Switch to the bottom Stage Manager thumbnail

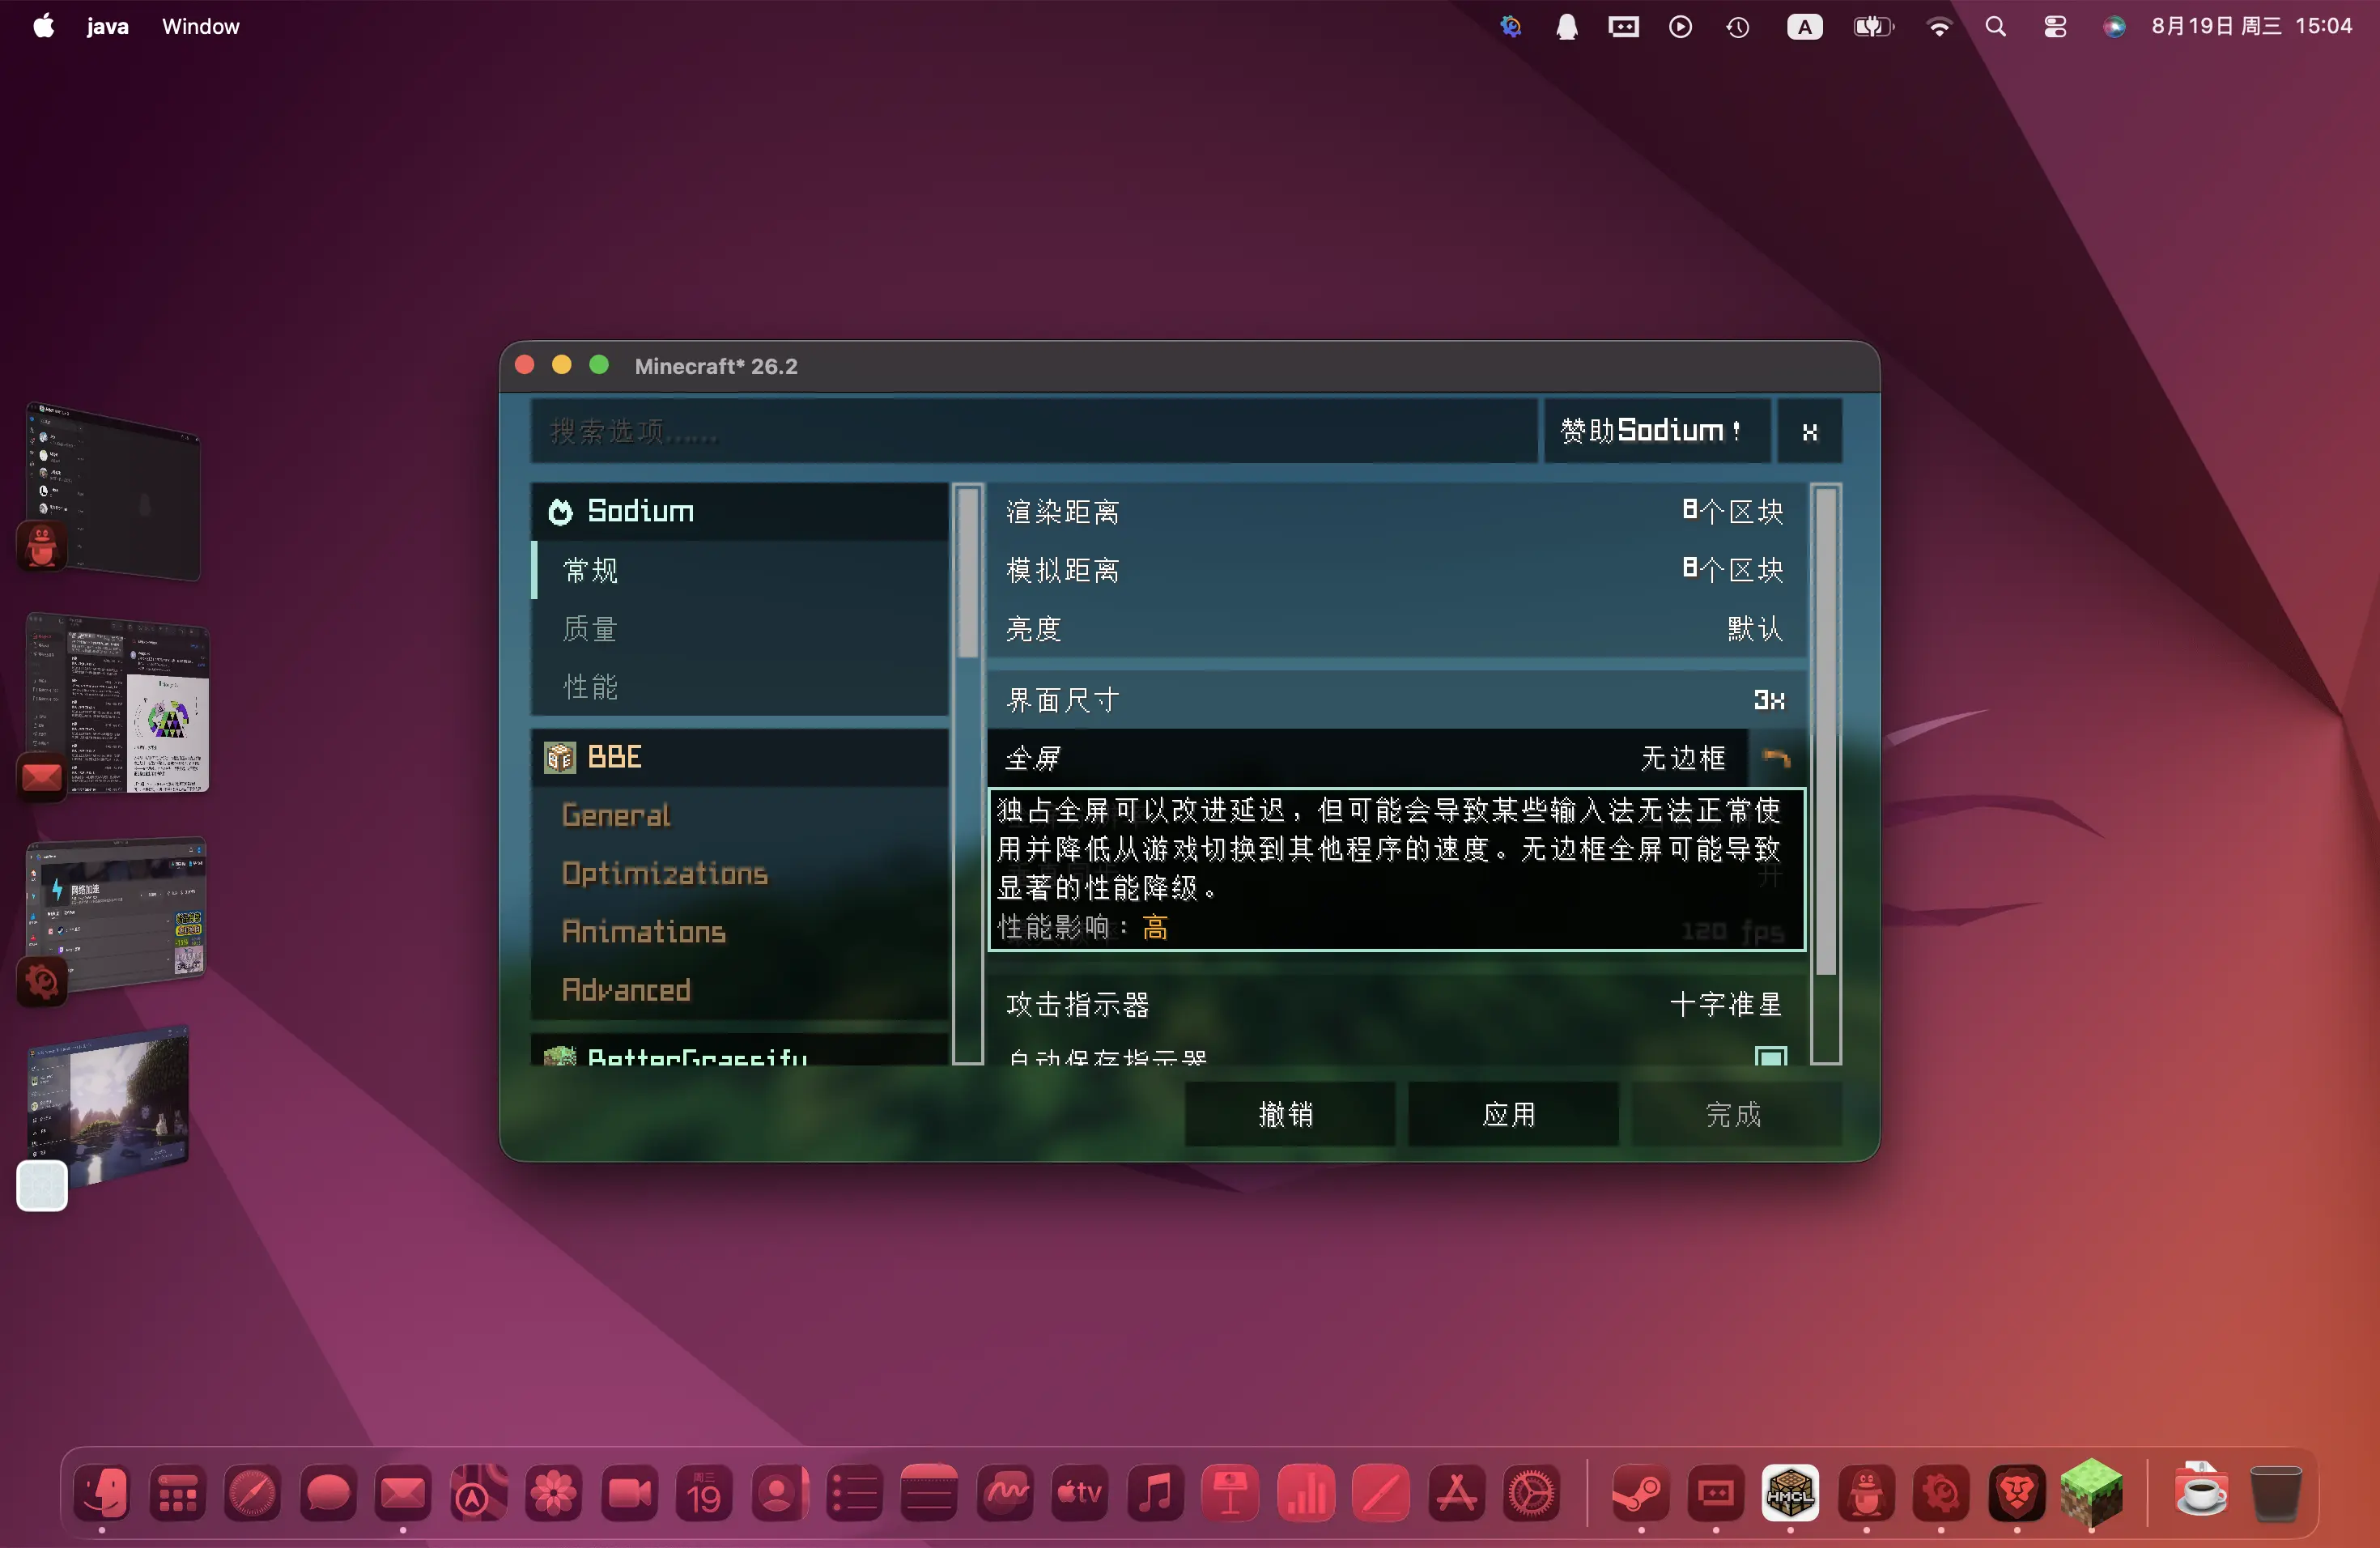108,1107
